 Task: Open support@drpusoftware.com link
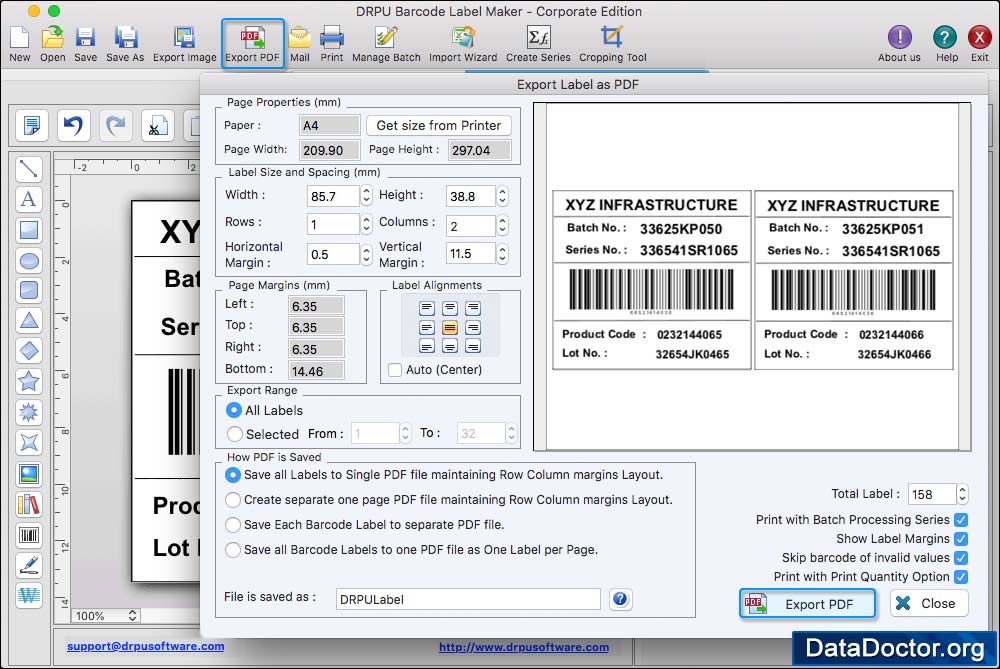(x=145, y=646)
